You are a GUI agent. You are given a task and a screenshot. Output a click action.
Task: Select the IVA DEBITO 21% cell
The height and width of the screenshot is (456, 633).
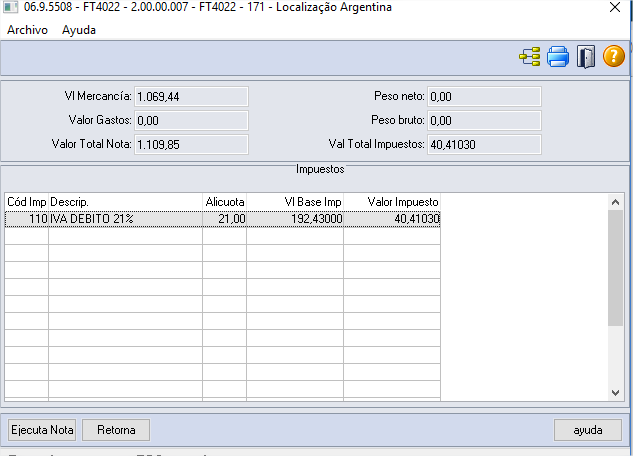(x=126, y=219)
